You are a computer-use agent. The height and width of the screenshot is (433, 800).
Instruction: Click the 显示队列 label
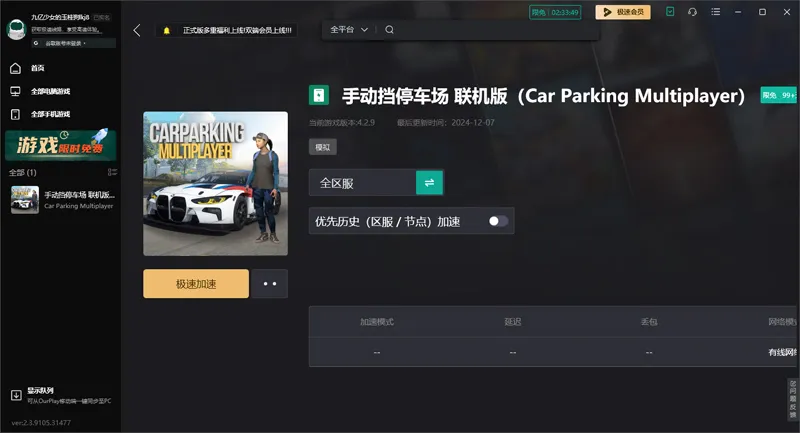click(x=40, y=390)
